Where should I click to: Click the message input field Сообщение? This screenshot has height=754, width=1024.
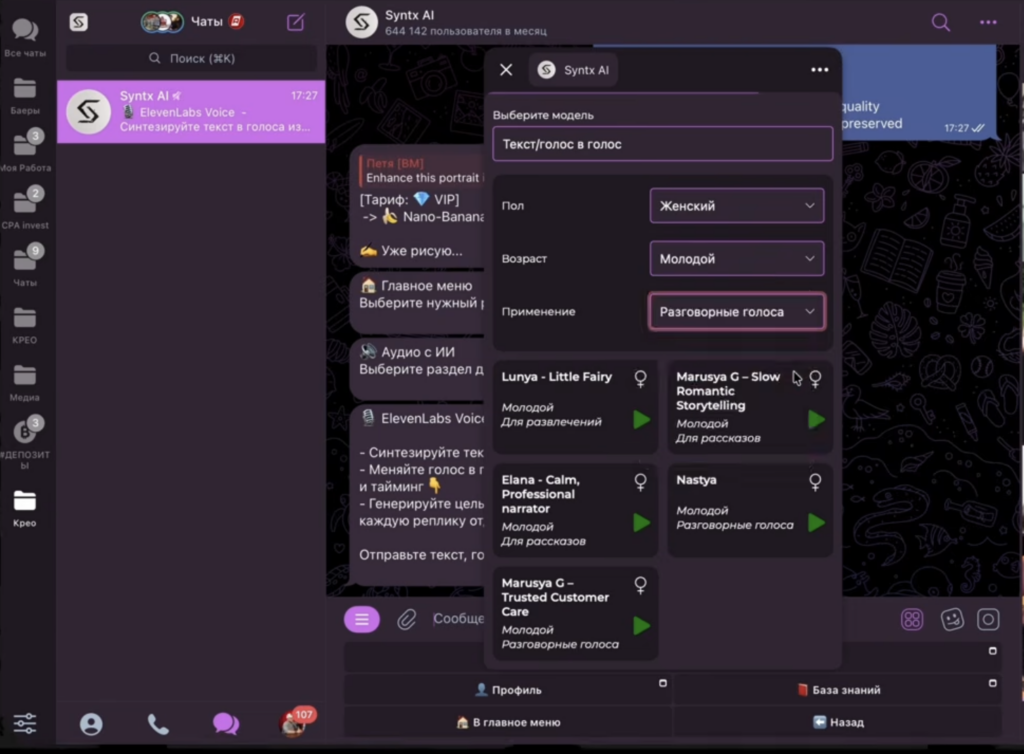pyautogui.click(x=458, y=618)
